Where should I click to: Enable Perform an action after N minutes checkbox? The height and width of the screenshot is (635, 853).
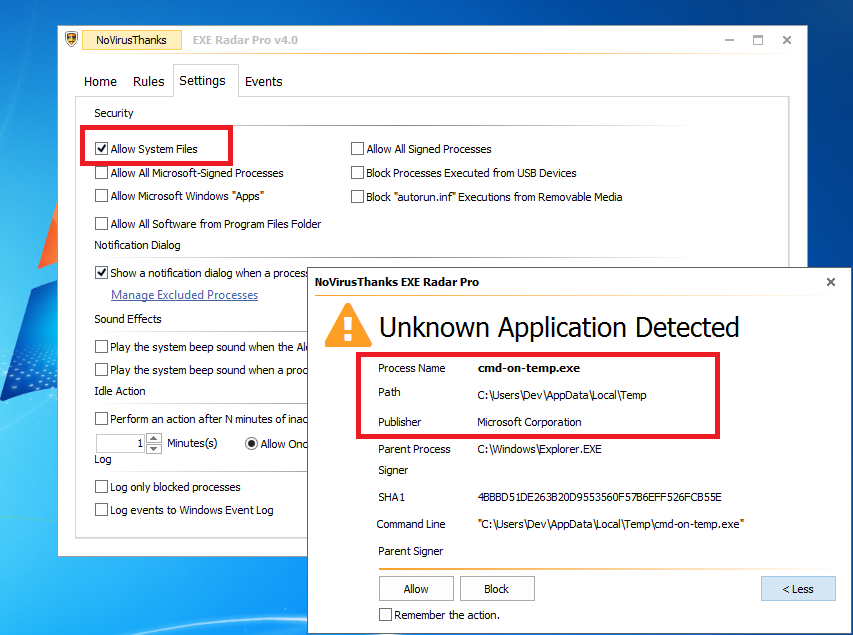point(101,418)
